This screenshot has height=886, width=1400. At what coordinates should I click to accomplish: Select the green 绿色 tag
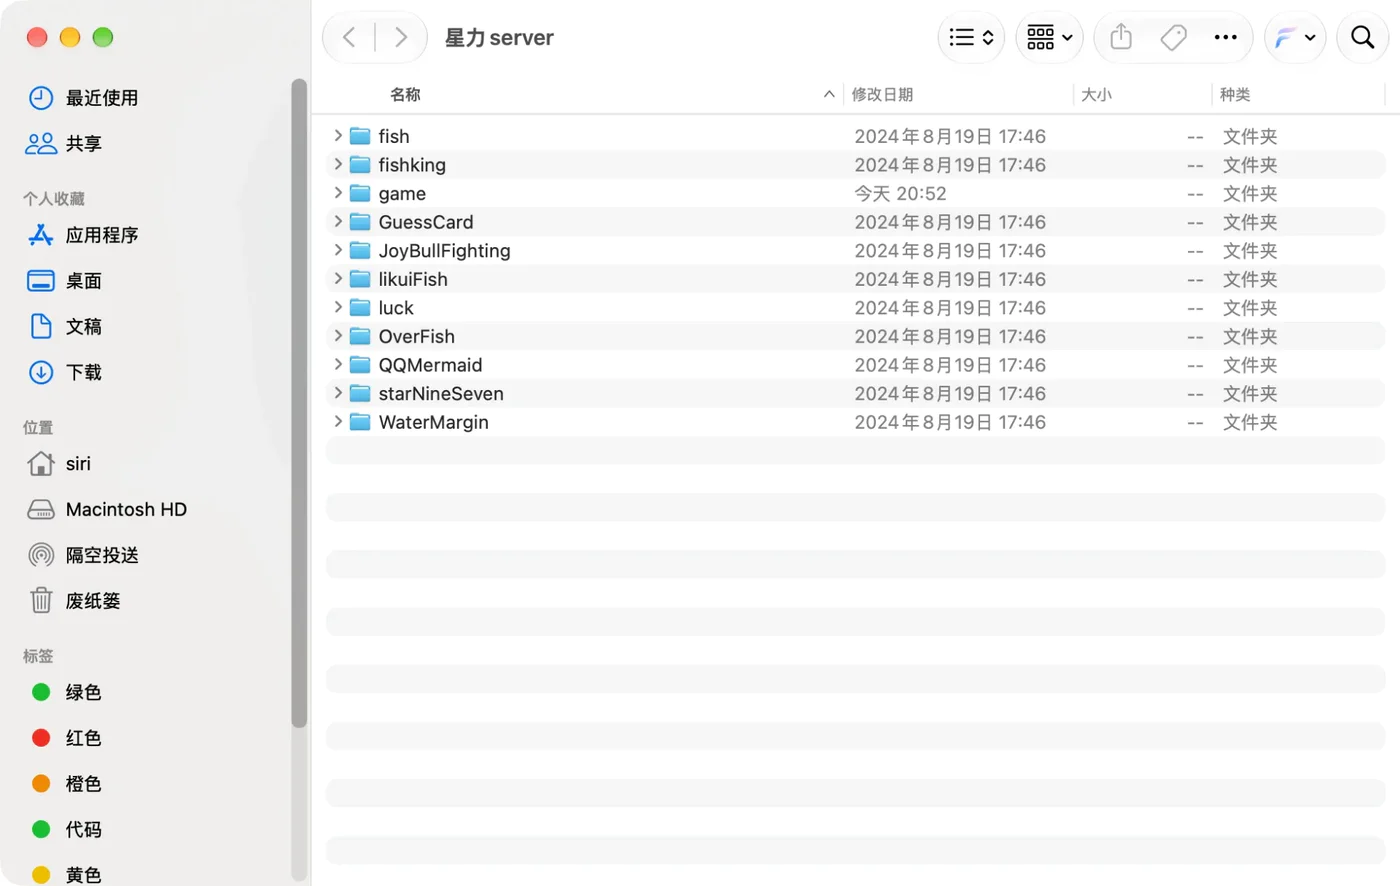pos(66,692)
